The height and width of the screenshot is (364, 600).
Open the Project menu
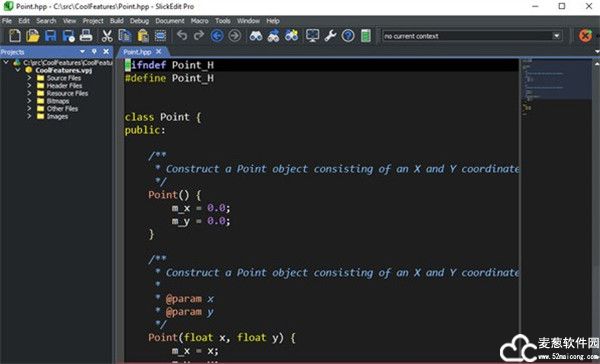tap(93, 21)
